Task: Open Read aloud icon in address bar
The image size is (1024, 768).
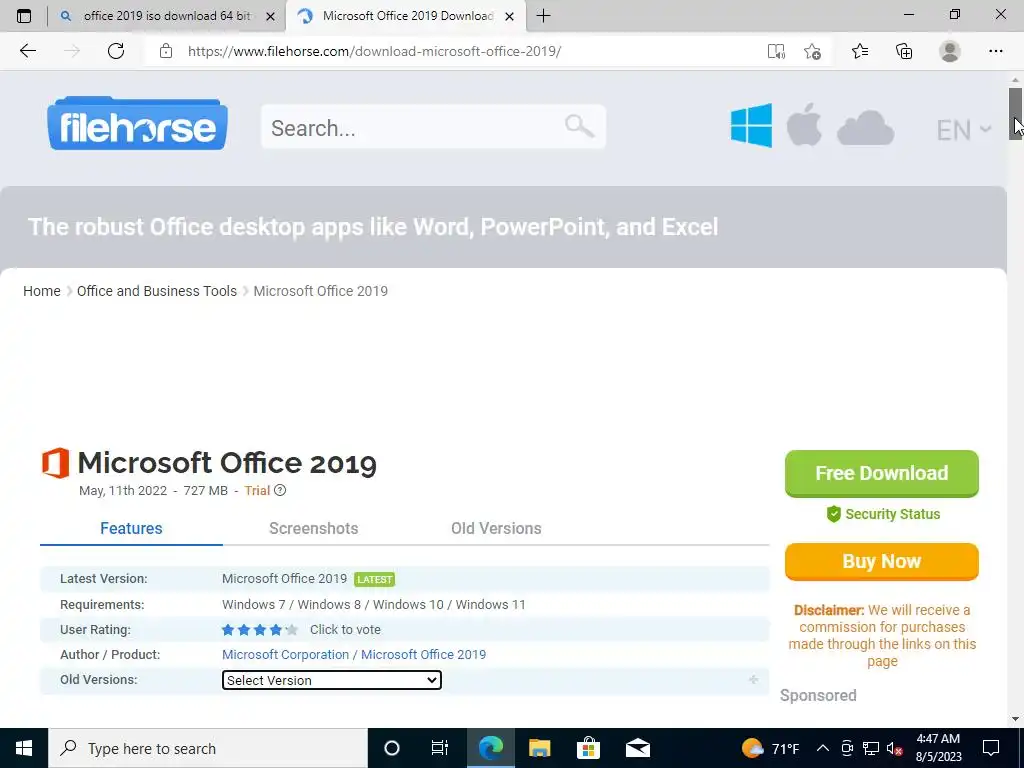Action: (776, 51)
